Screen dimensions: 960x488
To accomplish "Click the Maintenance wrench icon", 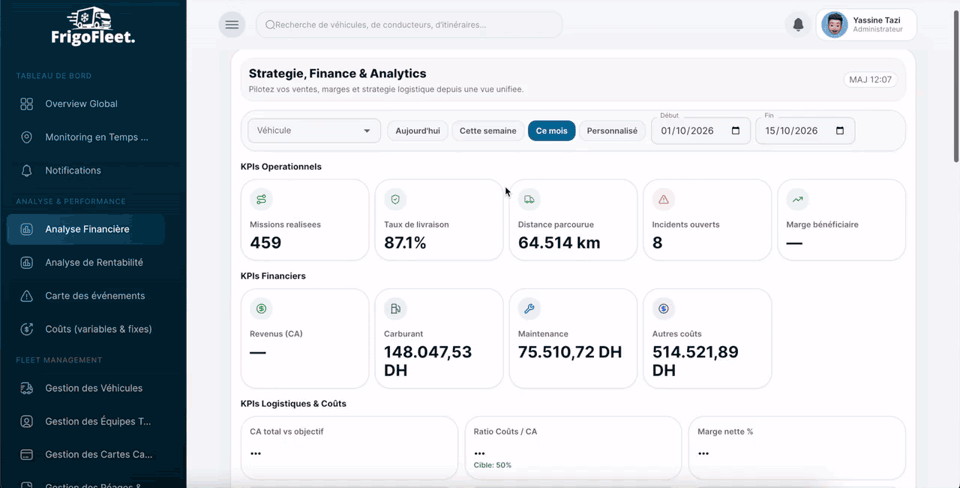I will pos(530,309).
